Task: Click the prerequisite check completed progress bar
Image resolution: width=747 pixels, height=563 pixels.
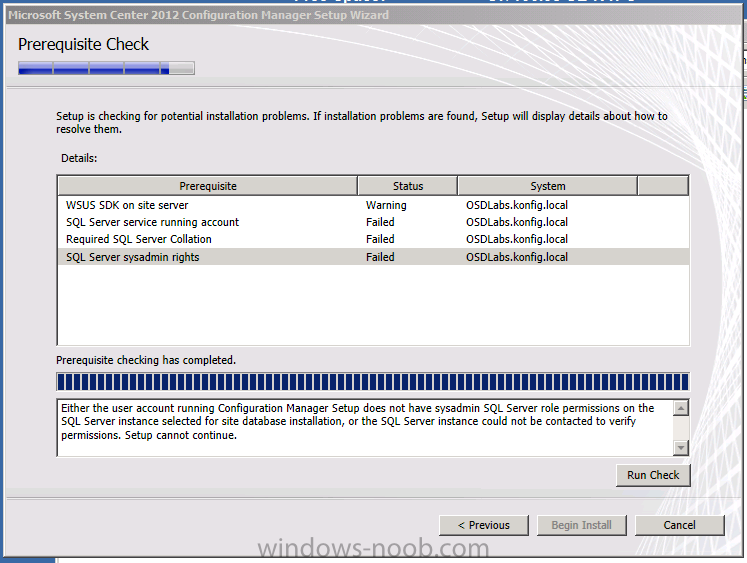Action: [373, 382]
